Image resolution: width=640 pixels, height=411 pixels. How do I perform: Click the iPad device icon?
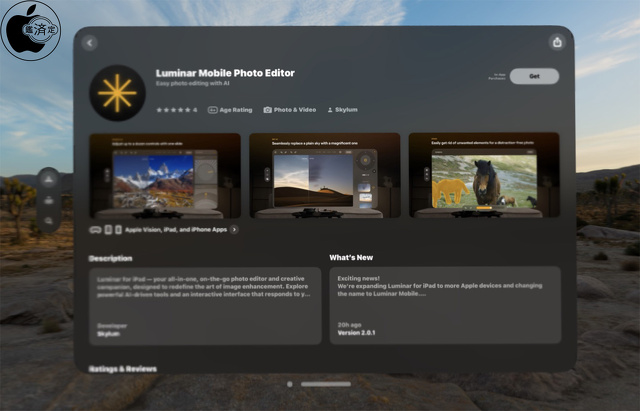(108, 230)
